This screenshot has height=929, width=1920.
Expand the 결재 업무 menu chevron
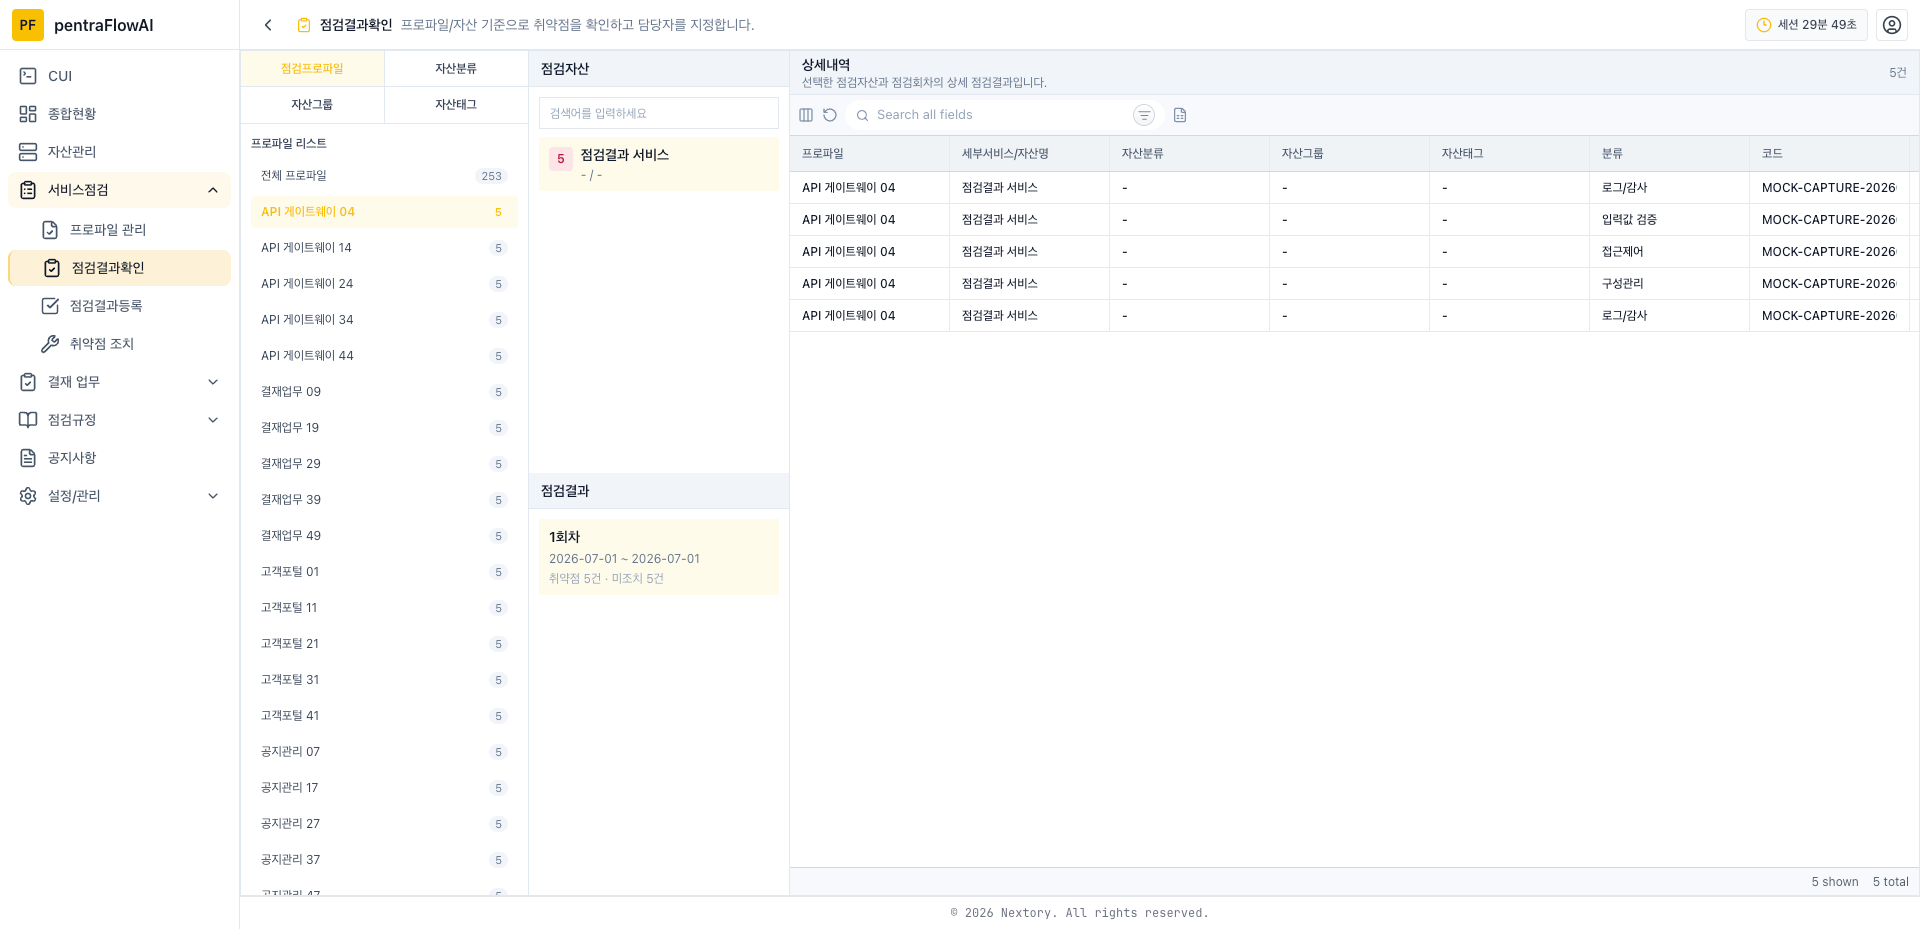click(x=213, y=382)
